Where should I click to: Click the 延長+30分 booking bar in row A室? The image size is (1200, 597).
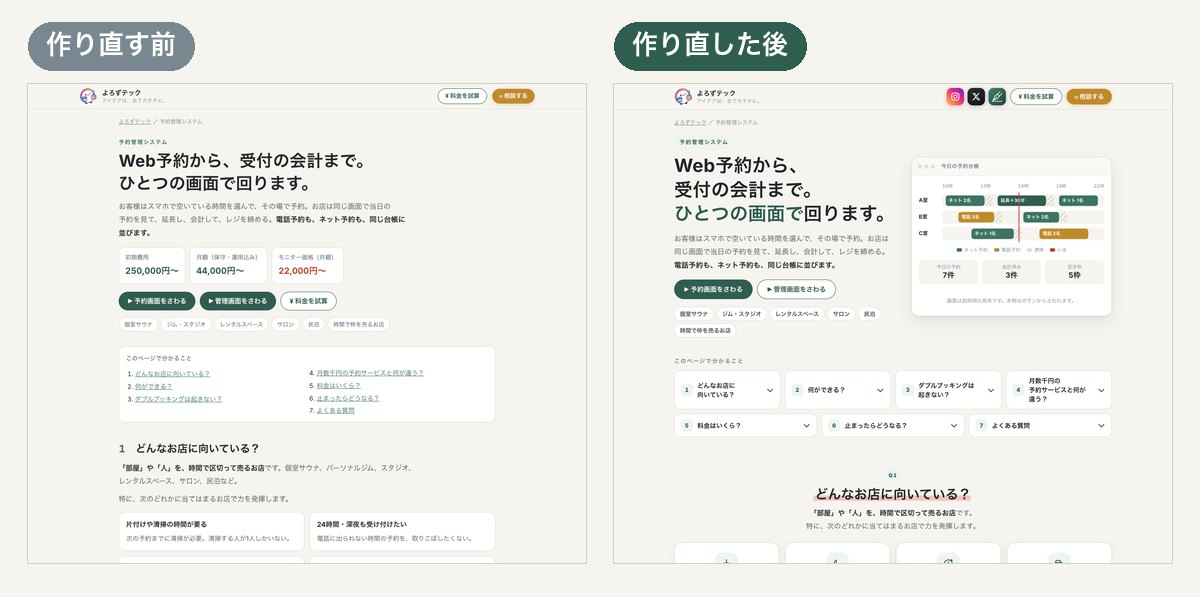point(1022,200)
